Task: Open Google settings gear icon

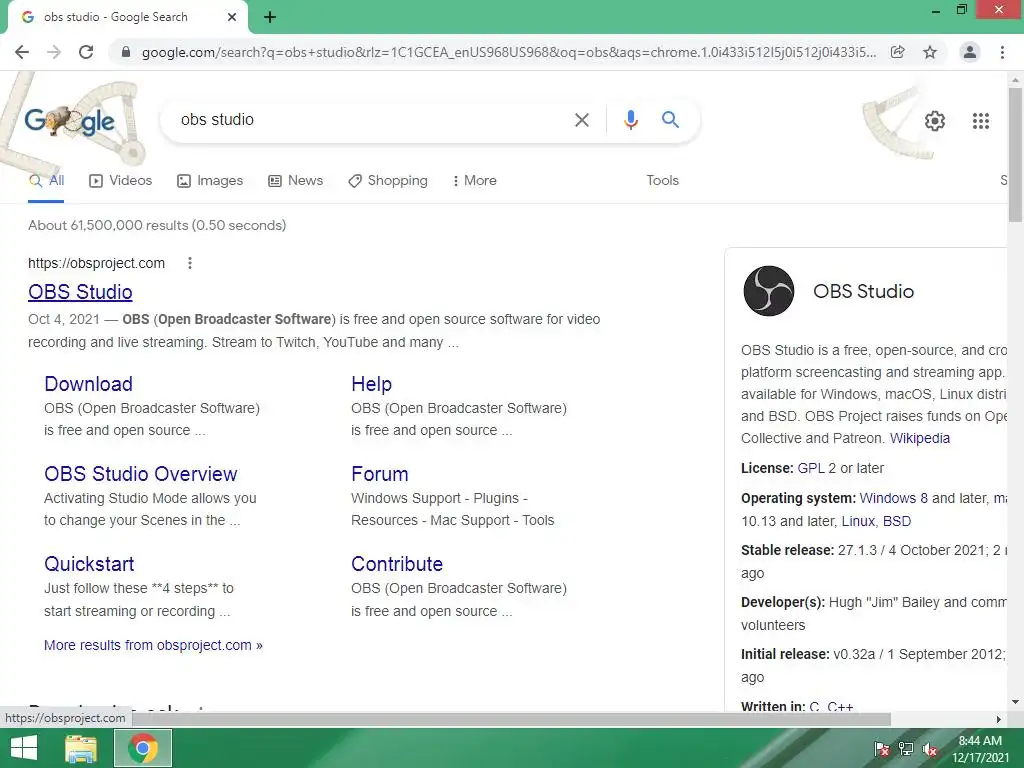Action: coord(935,121)
